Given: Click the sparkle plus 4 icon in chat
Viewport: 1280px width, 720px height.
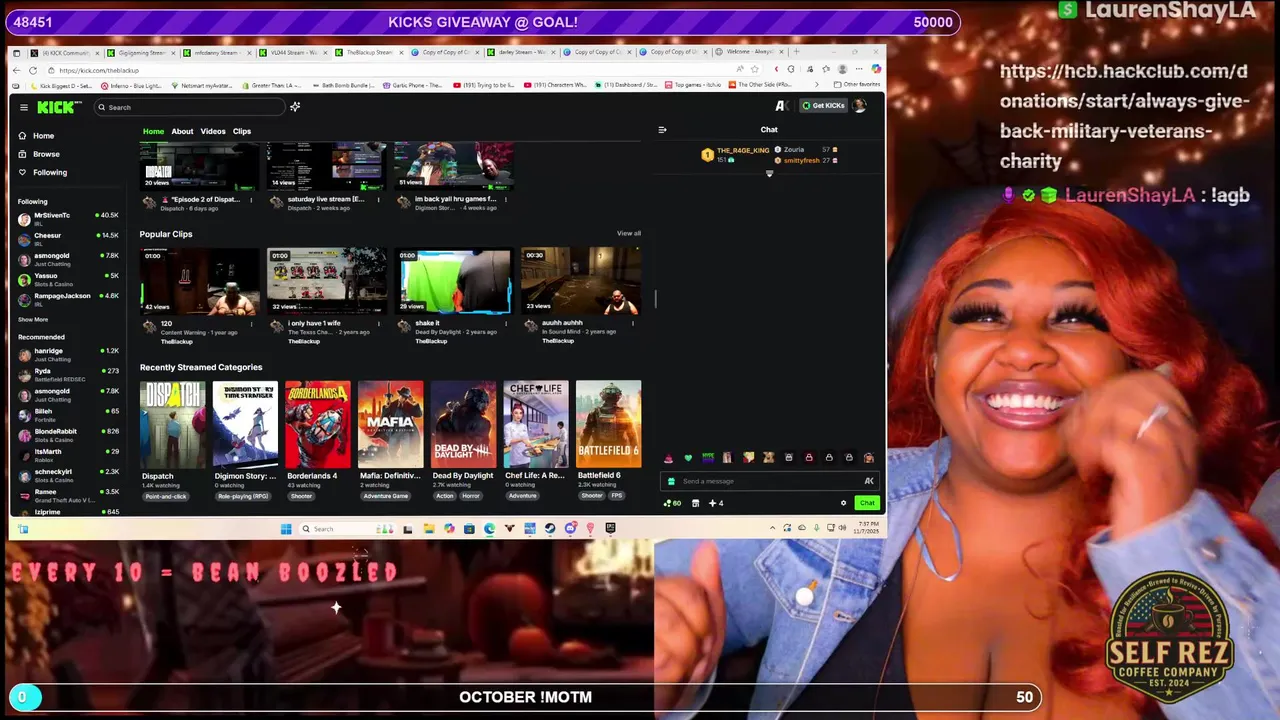Looking at the screenshot, I should coord(716,503).
